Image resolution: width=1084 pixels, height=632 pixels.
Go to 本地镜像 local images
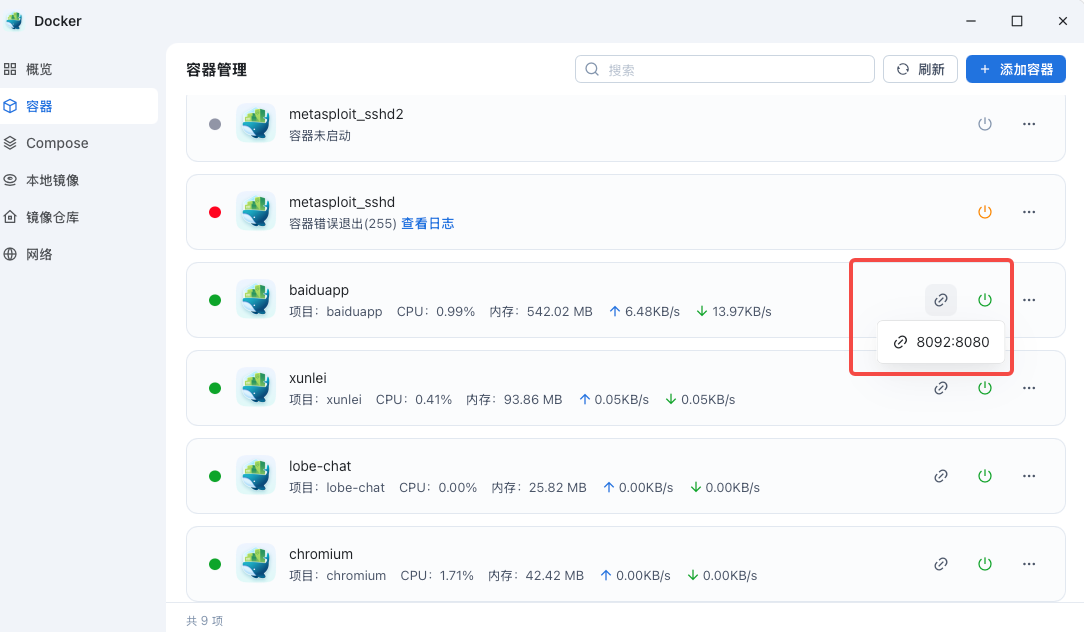tap(41, 180)
